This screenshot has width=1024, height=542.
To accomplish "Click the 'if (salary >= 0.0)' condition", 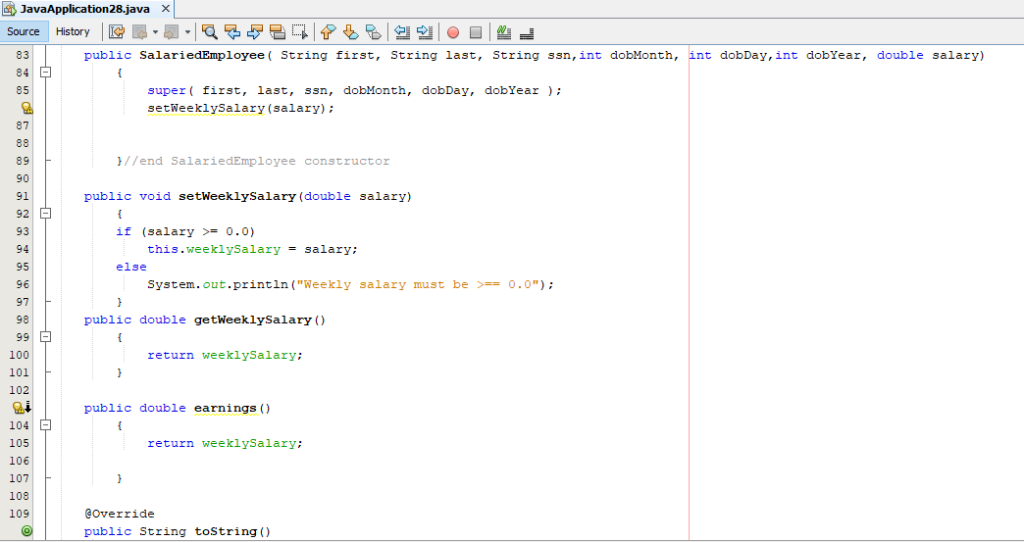I will click(185, 232).
